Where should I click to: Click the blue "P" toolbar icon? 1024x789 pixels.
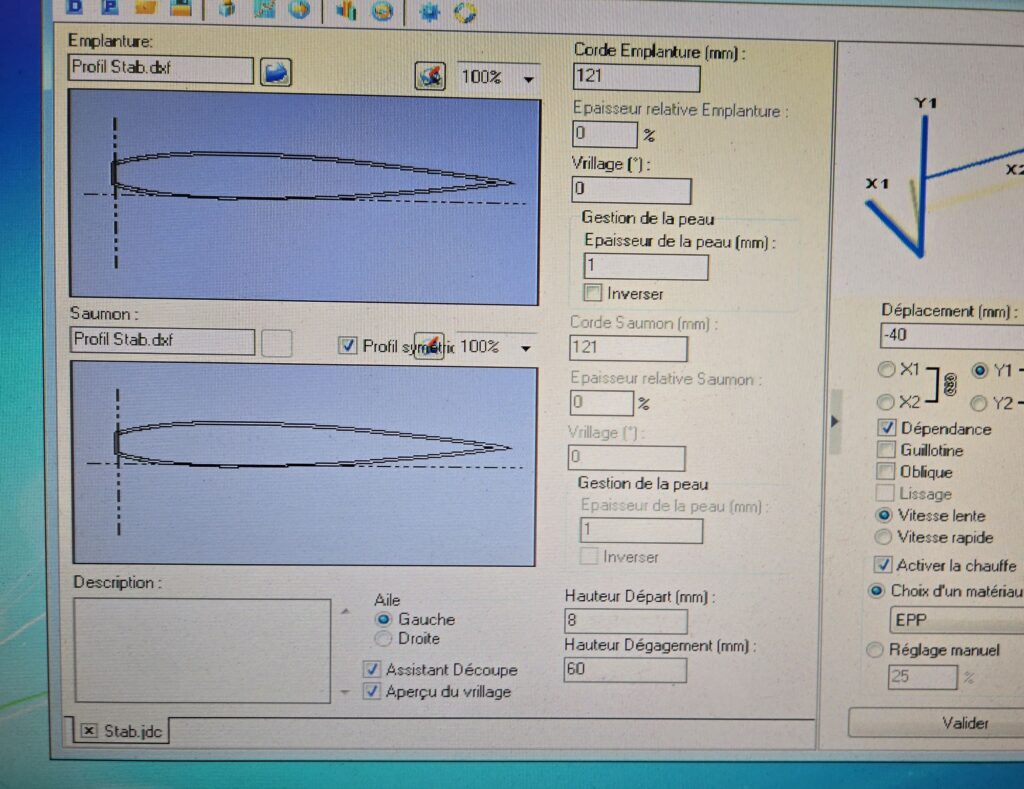[112, 9]
